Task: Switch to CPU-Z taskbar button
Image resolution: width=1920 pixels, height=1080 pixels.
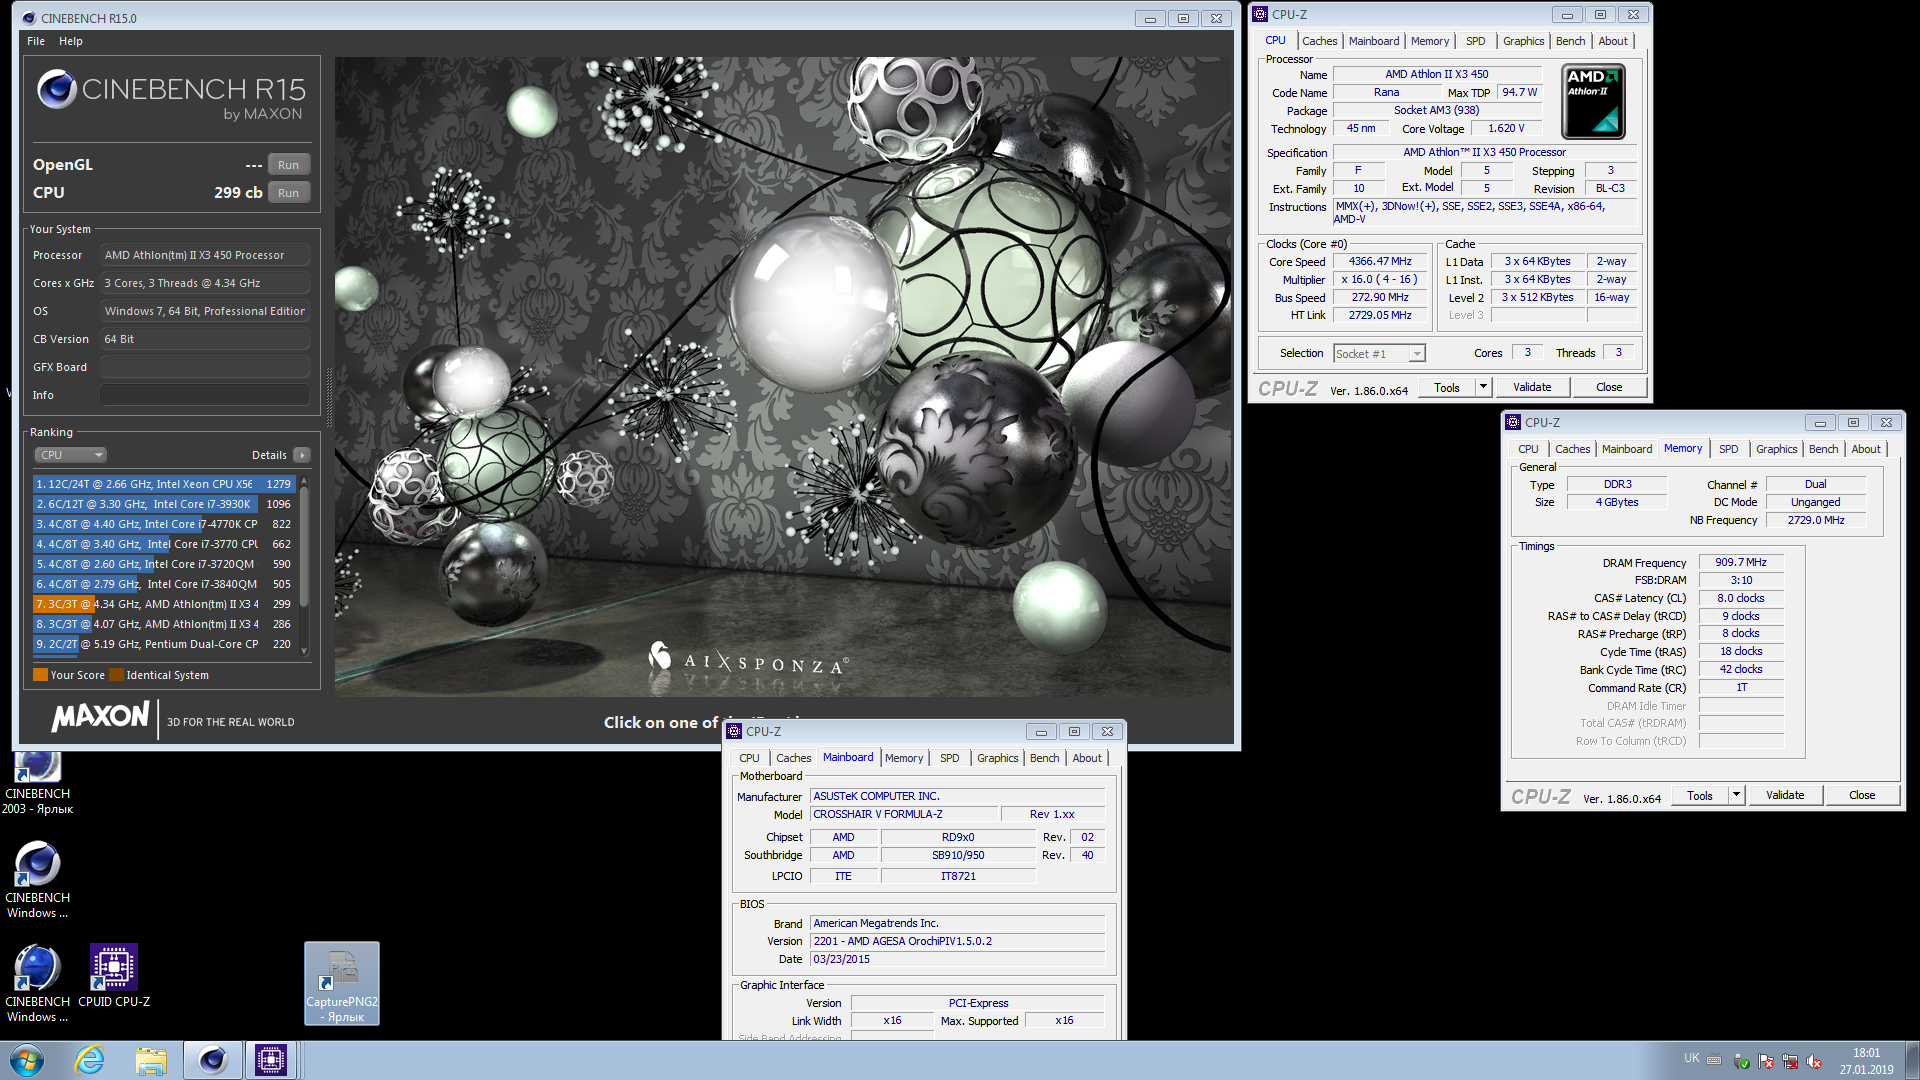Action: [x=270, y=1060]
